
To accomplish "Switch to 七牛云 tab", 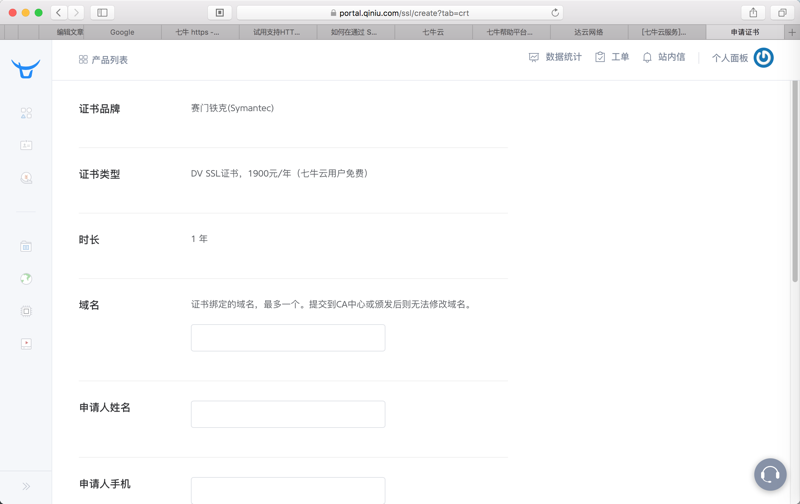I will click(x=433, y=32).
